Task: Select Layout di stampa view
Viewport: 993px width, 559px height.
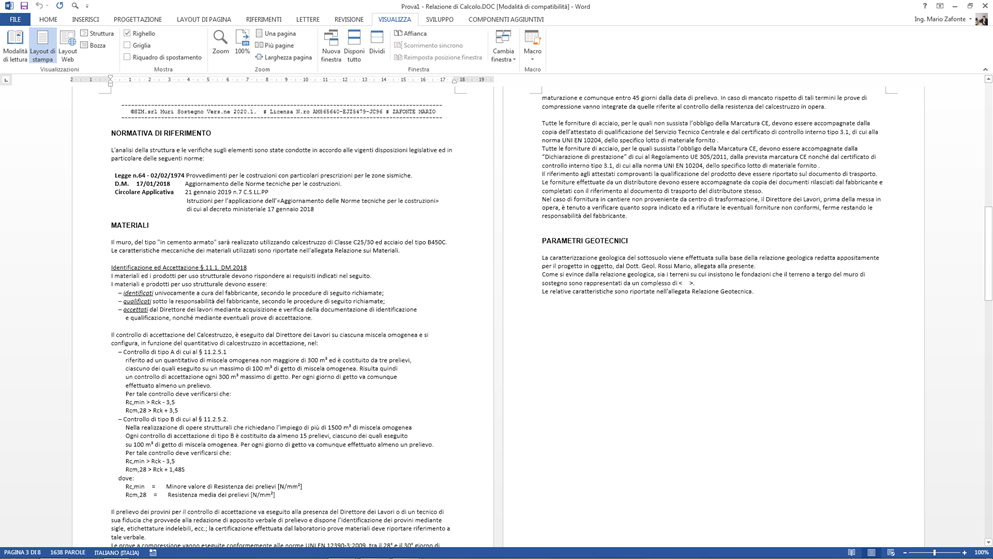Action: pyautogui.click(x=42, y=46)
